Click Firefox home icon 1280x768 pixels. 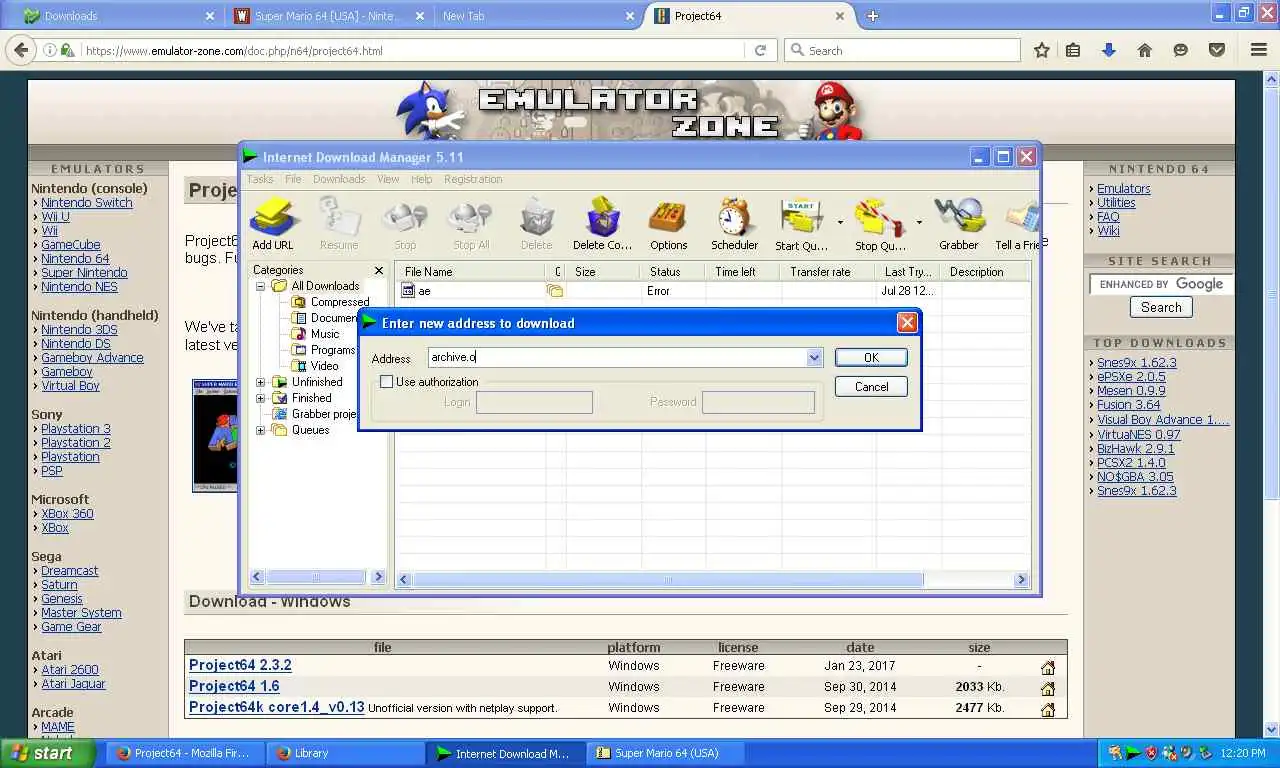1144,50
